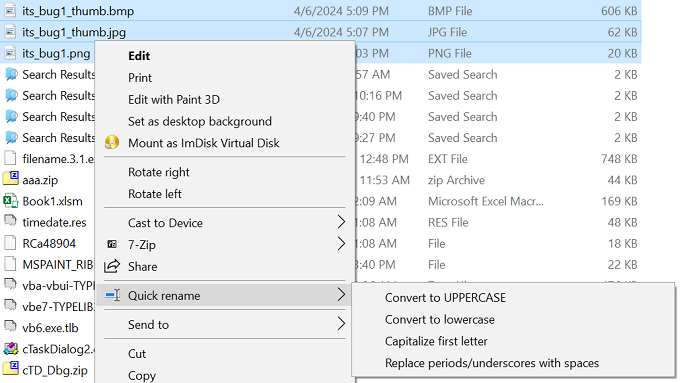This screenshot has height=383, width=689.
Task: Select the aaa.zip archive icon
Action: [x=11, y=179]
